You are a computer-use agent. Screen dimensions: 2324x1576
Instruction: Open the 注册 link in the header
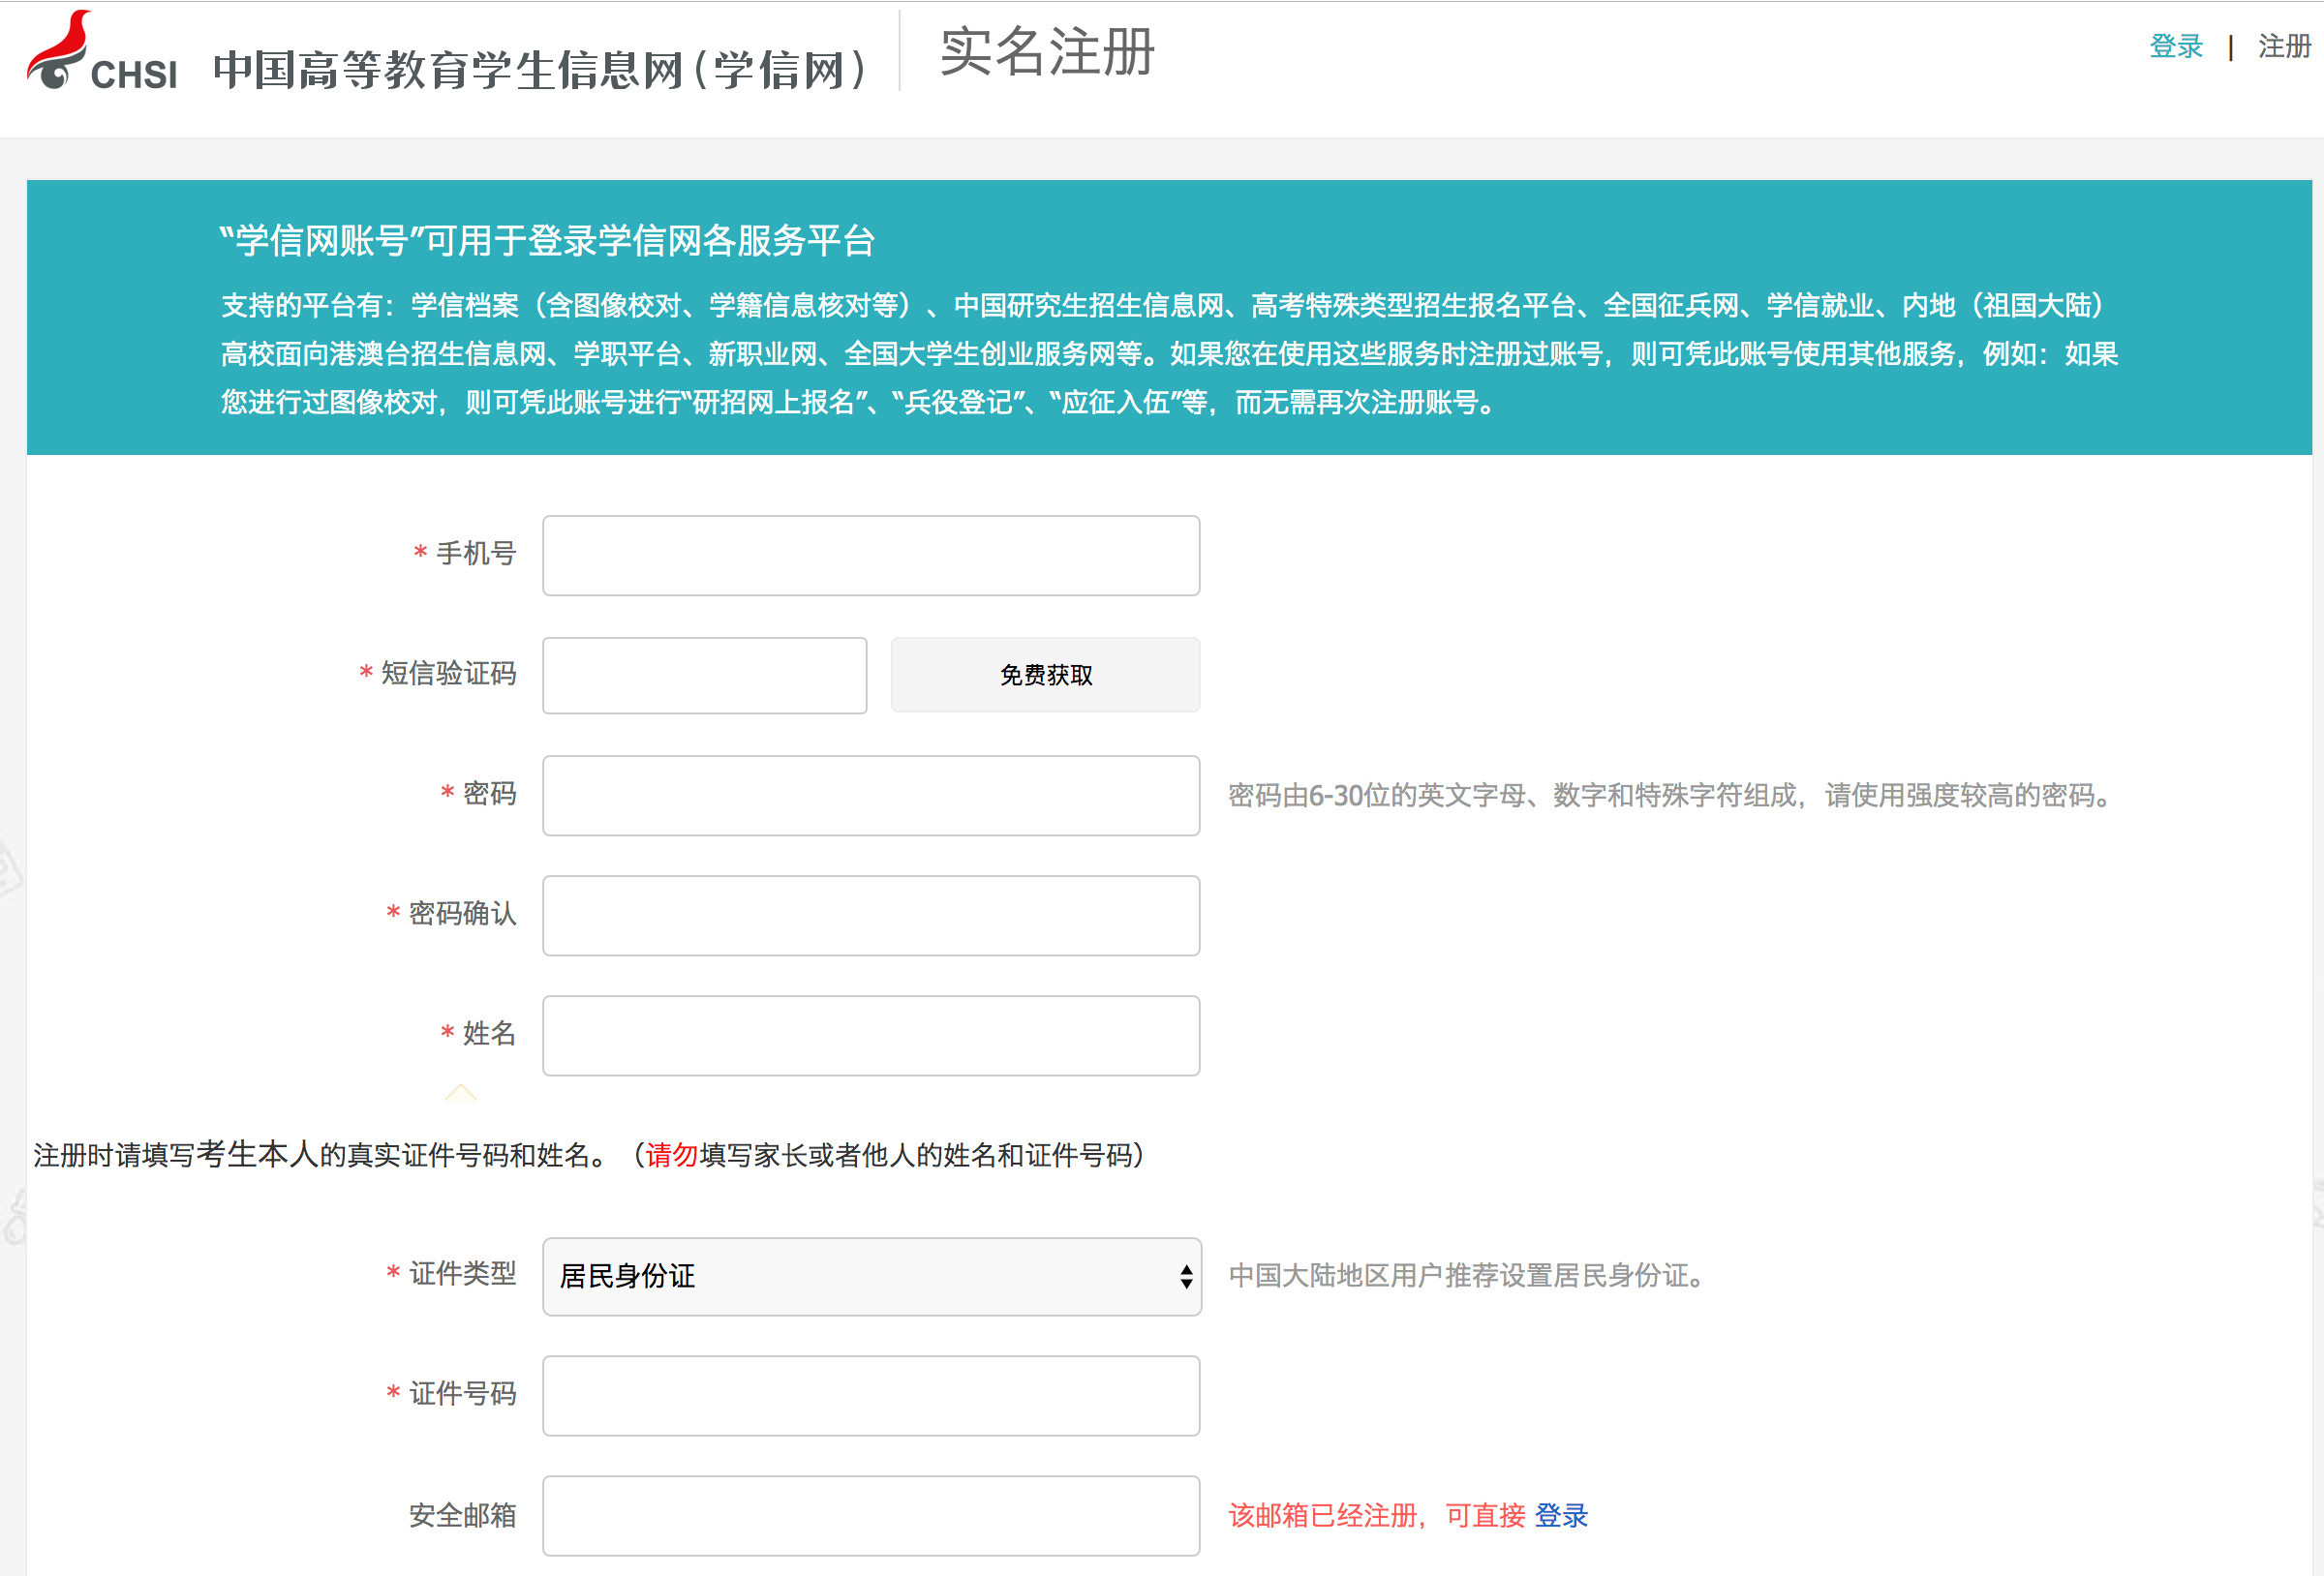[2284, 46]
